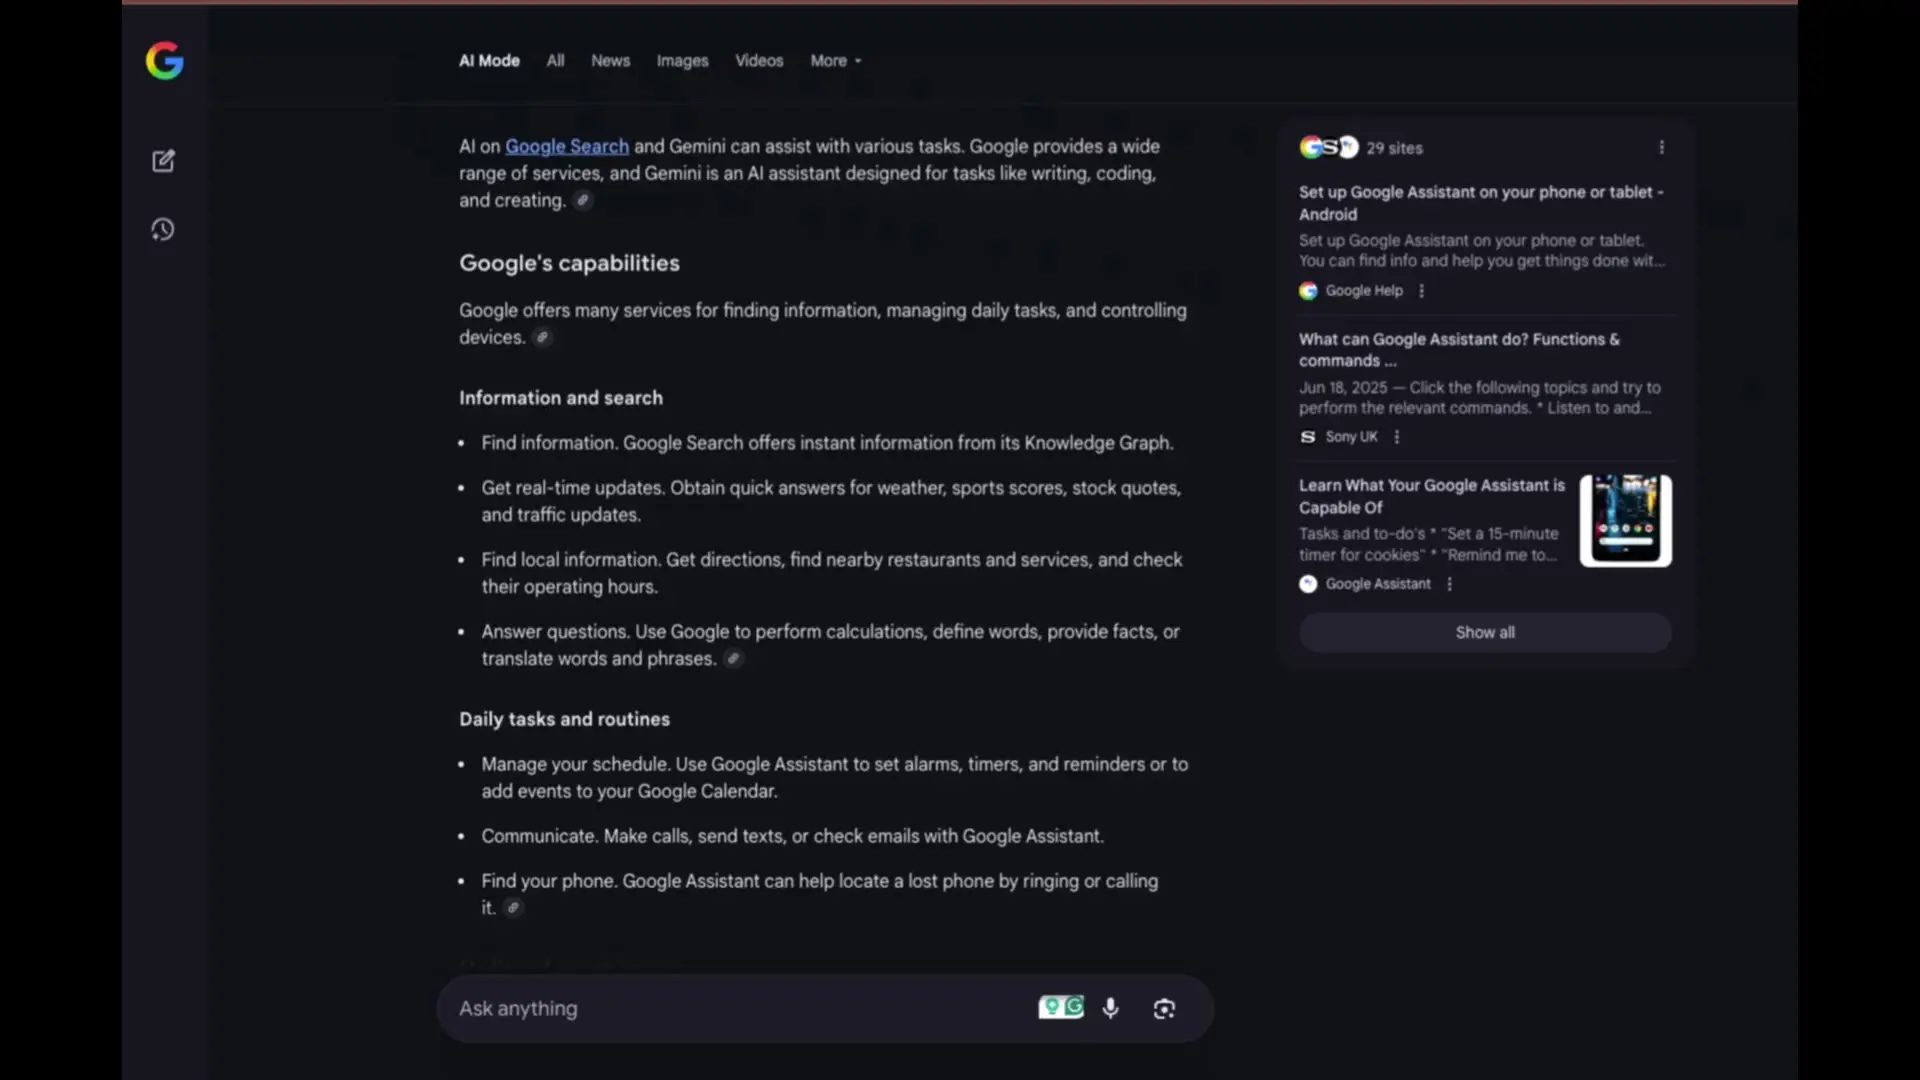Click the Google Assistant phone thumbnail
The width and height of the screenshot is (1920, 1080).
1625,520
